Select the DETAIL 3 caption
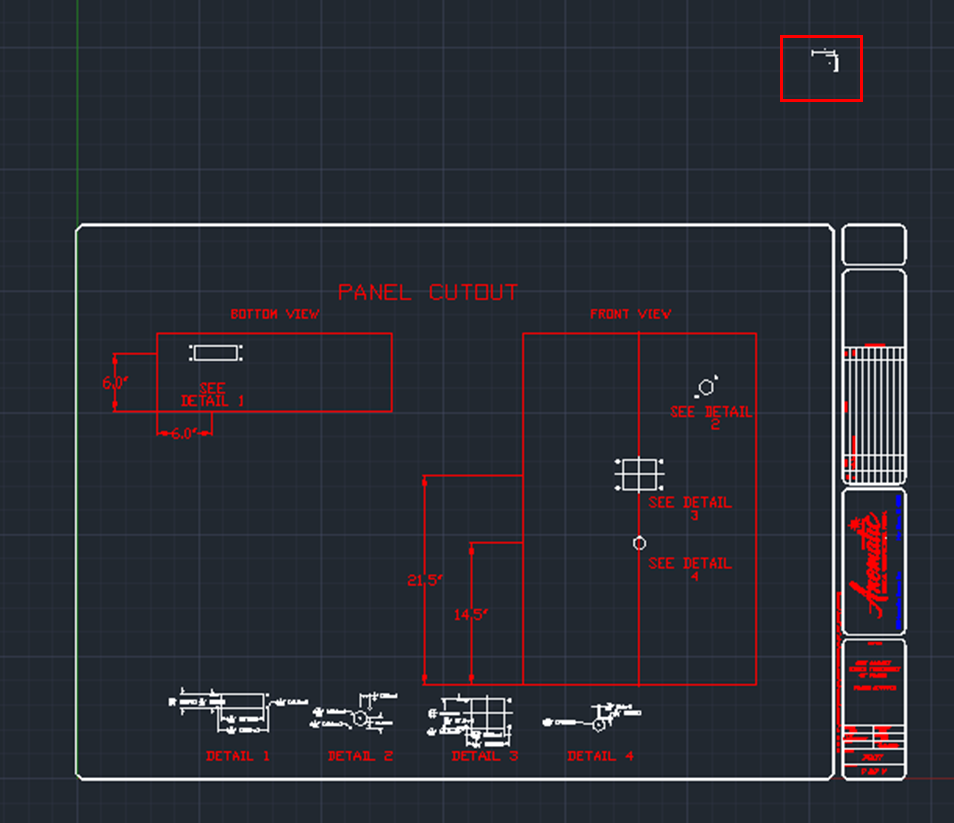The image size is (954, 823). (485, 756)
